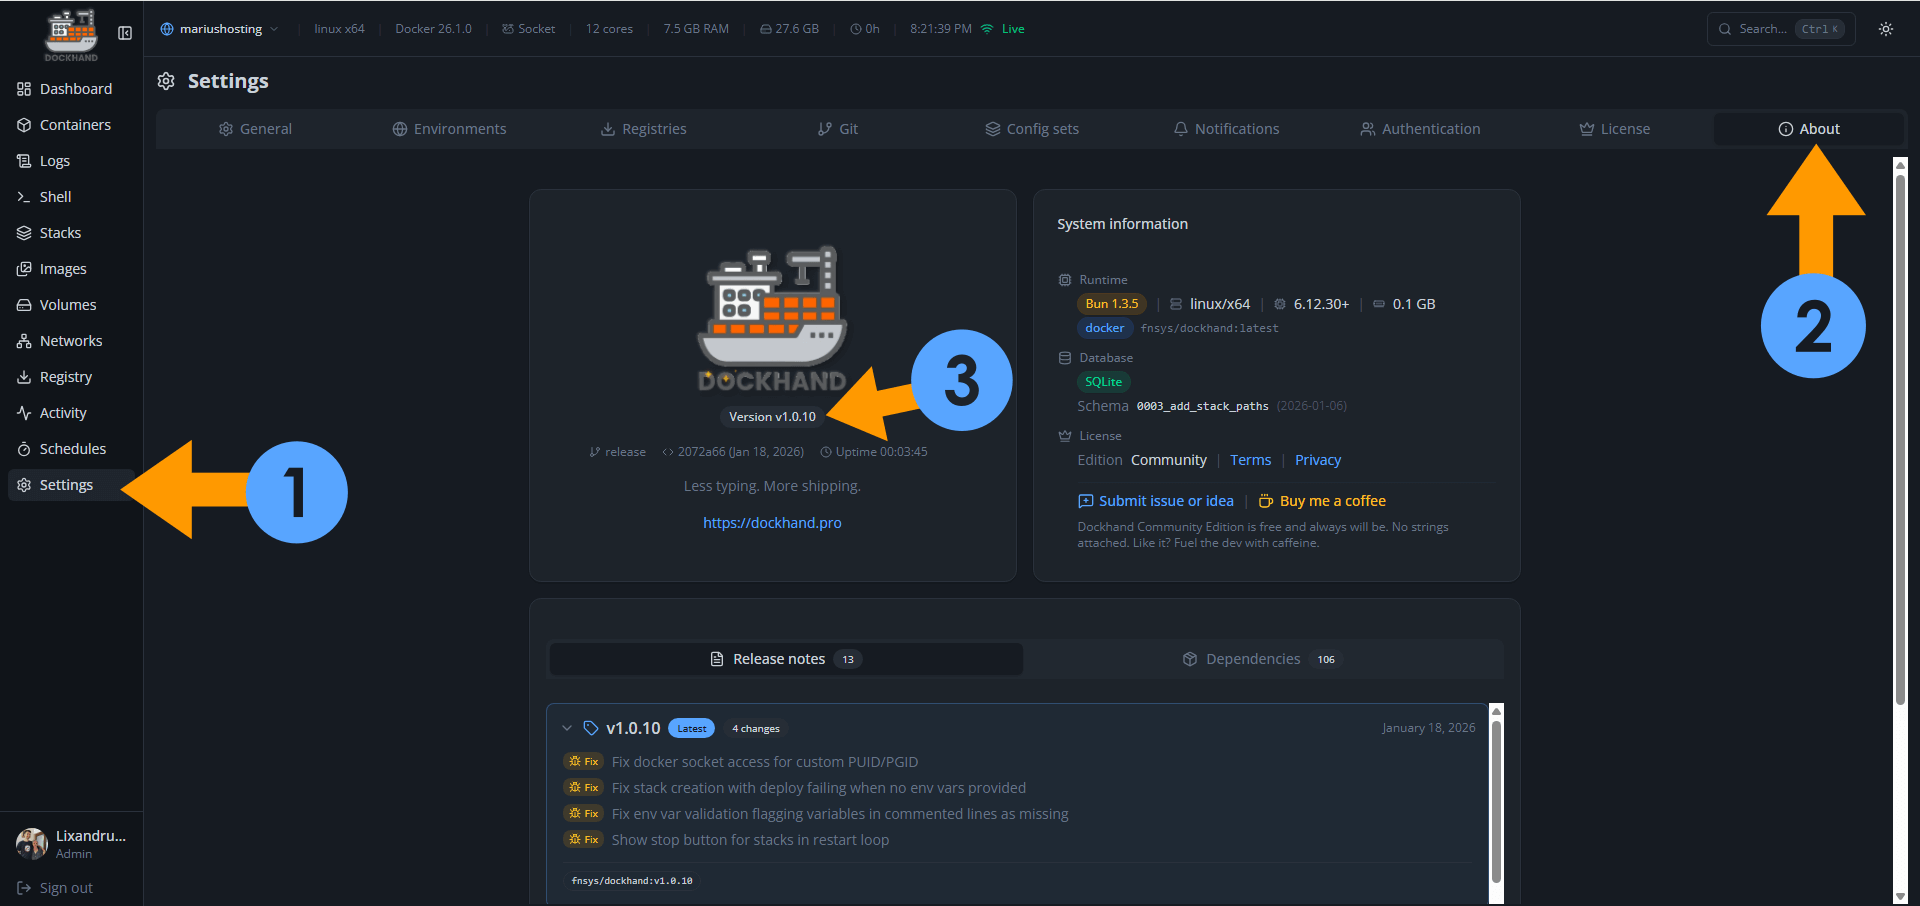
Task: Collapse the v1.0.10 release notes entry
Action: tap(567, 728)
